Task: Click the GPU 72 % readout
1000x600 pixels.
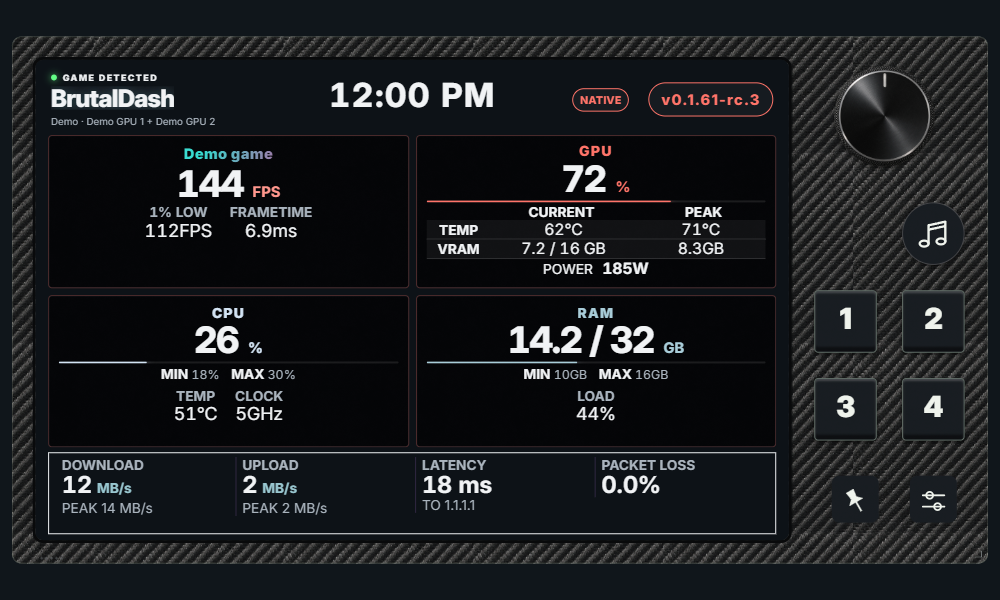Action: point(596,179)
